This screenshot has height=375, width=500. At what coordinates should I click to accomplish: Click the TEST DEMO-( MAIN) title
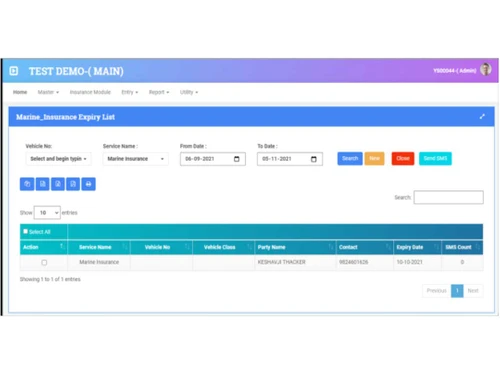pyautogui.click(x=76, y=71)
